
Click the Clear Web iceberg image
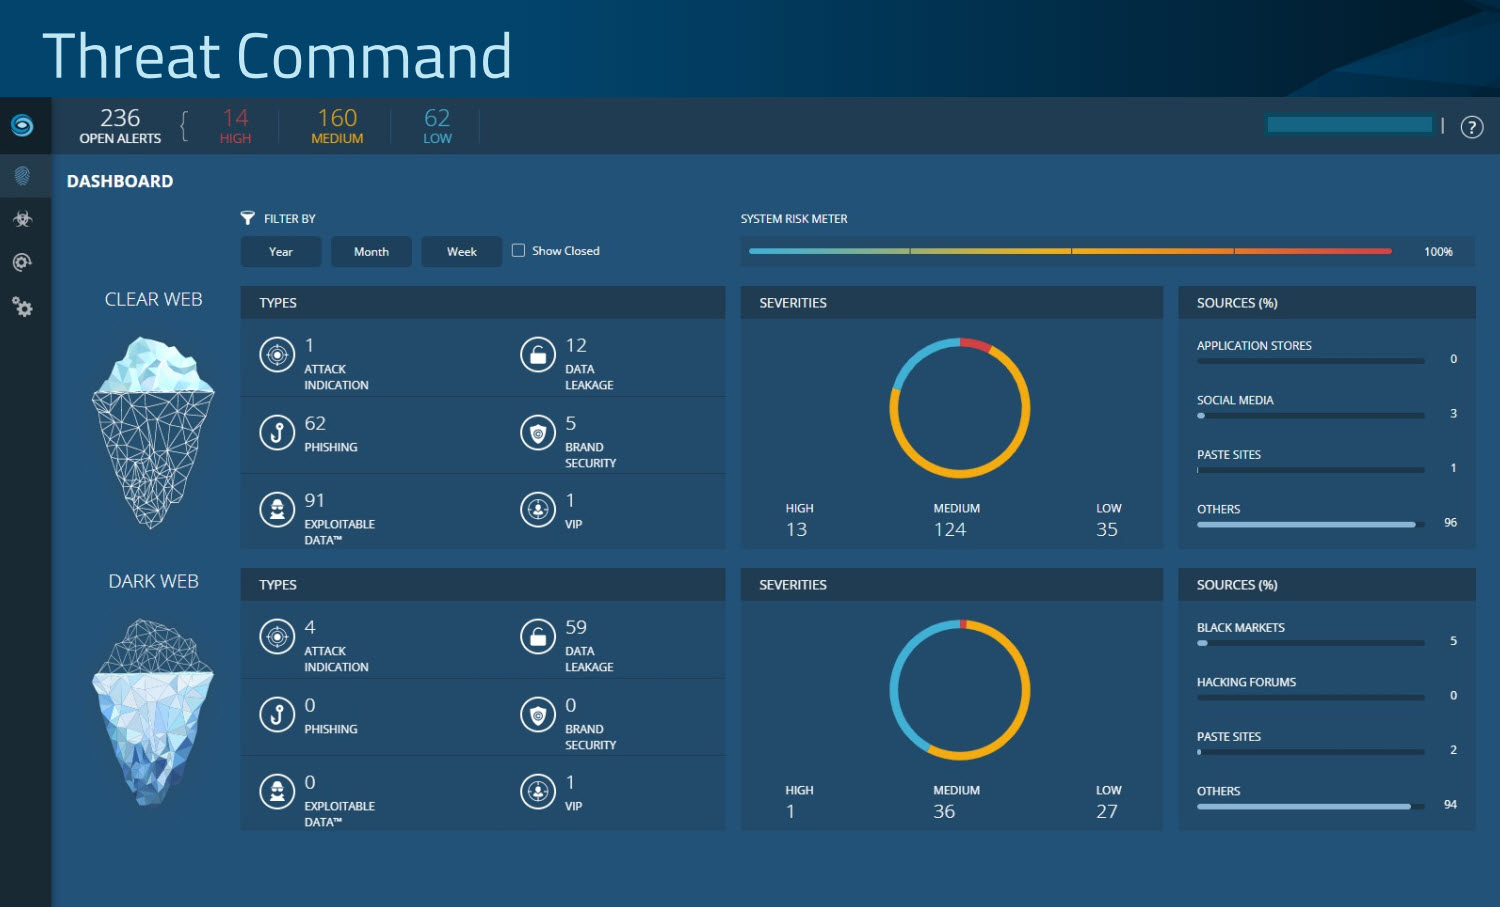coord(153,432)
